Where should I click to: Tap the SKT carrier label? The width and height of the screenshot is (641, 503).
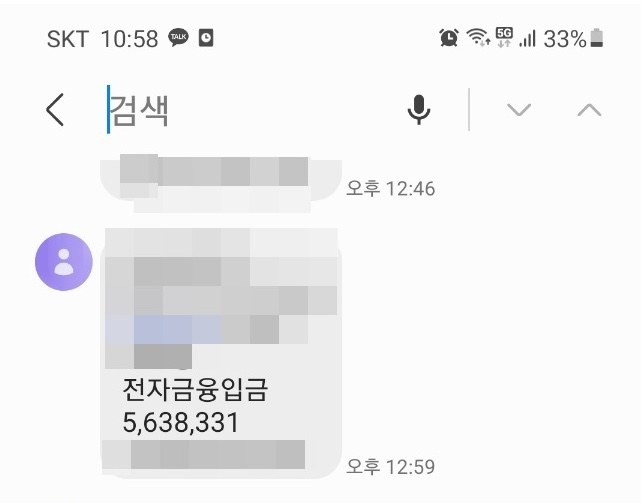tap(68, 39)
